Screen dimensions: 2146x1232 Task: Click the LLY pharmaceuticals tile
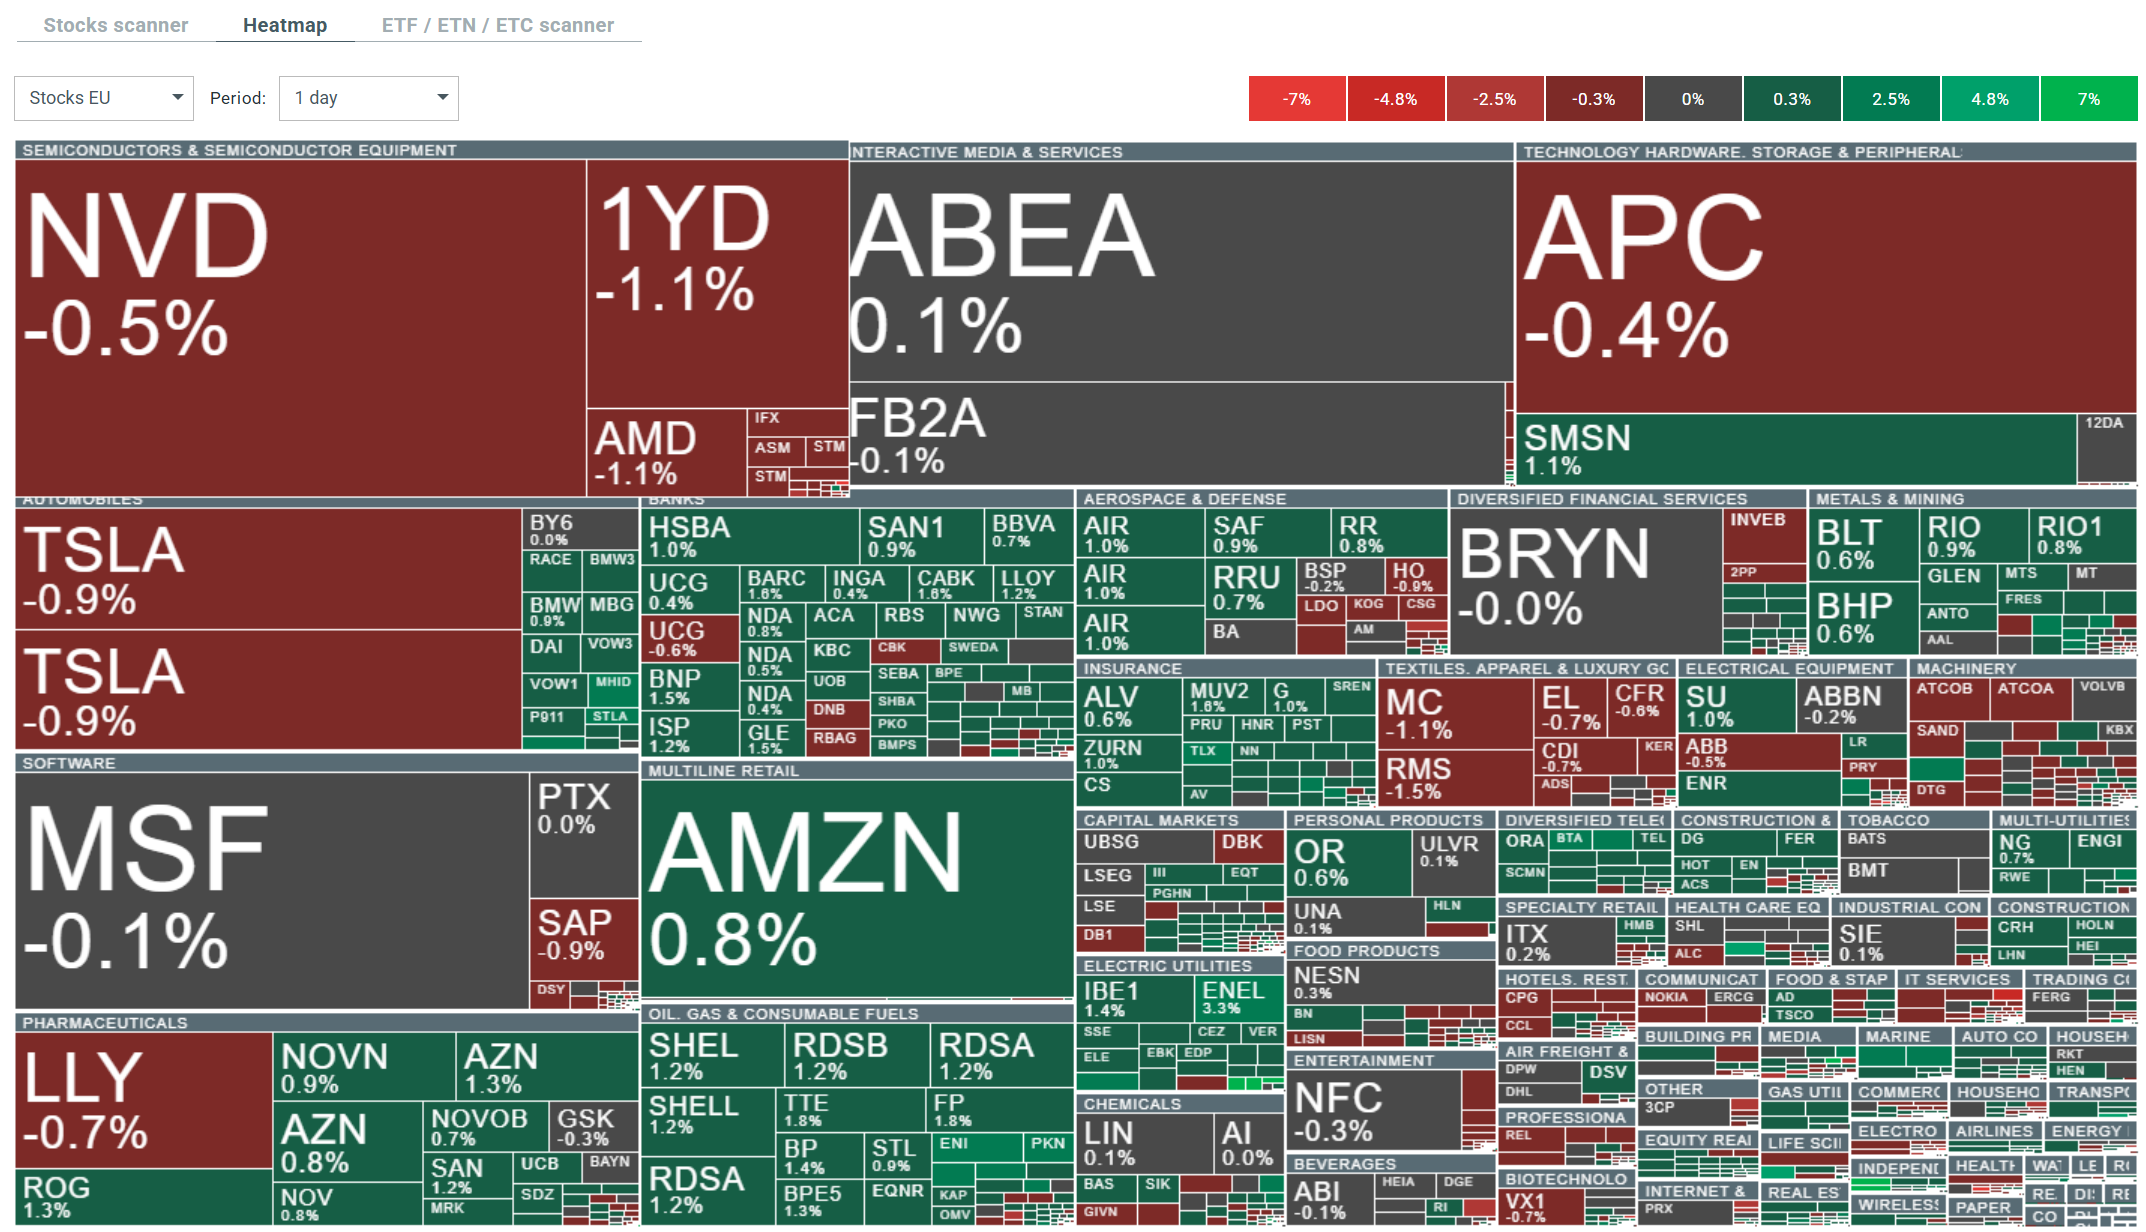[x=143, y=1100]
